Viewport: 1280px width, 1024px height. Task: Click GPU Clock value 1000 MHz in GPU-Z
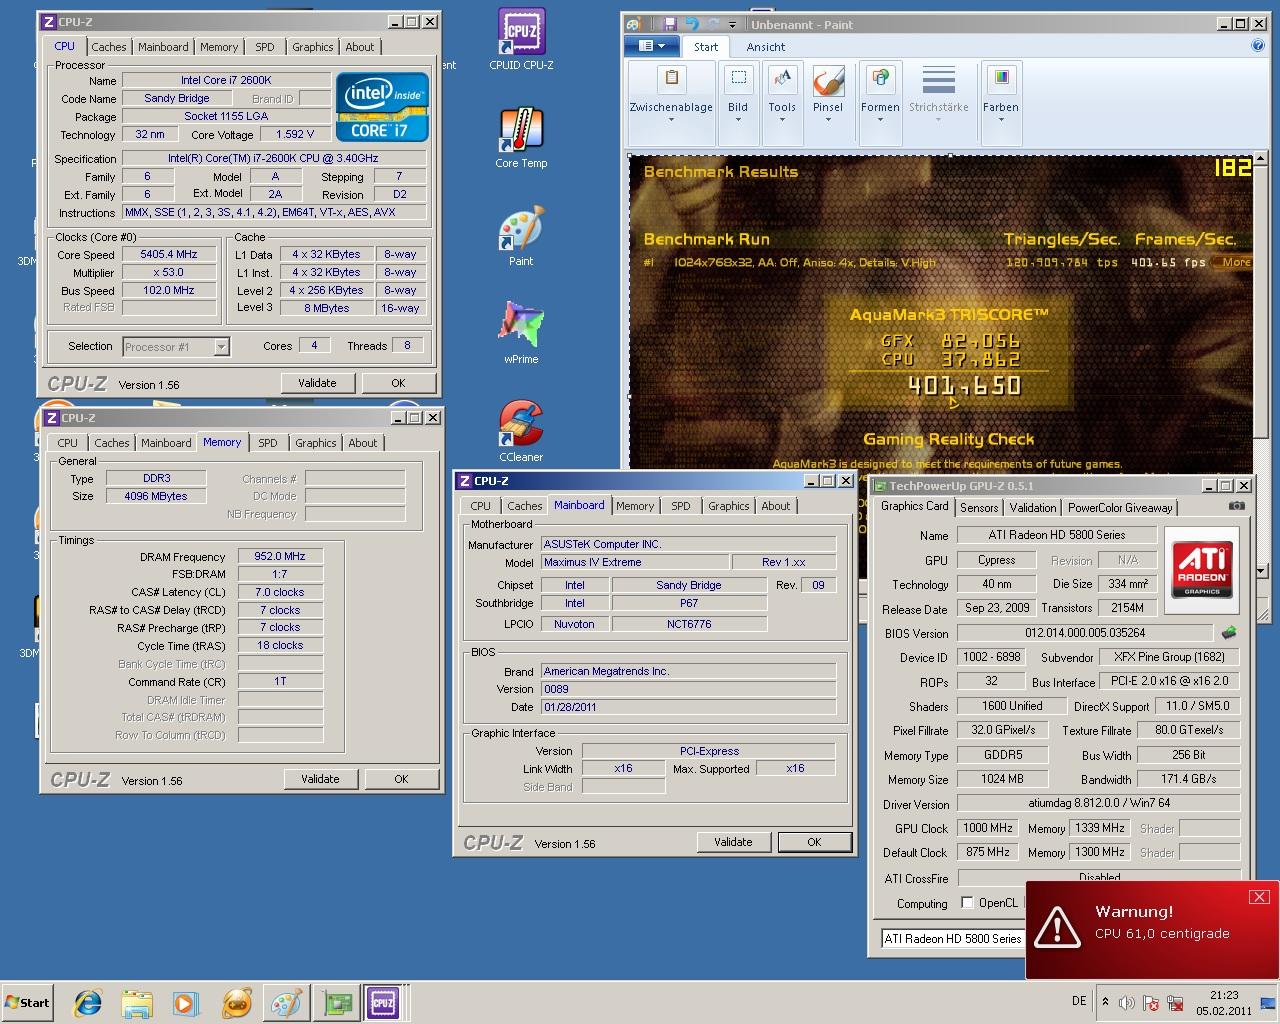pos(988,828)
